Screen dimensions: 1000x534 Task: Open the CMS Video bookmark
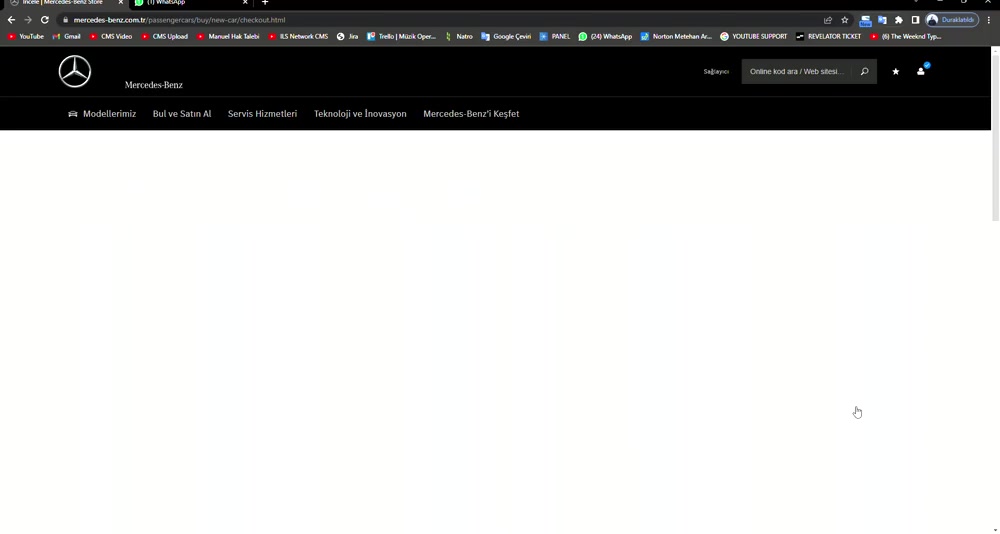110,36
